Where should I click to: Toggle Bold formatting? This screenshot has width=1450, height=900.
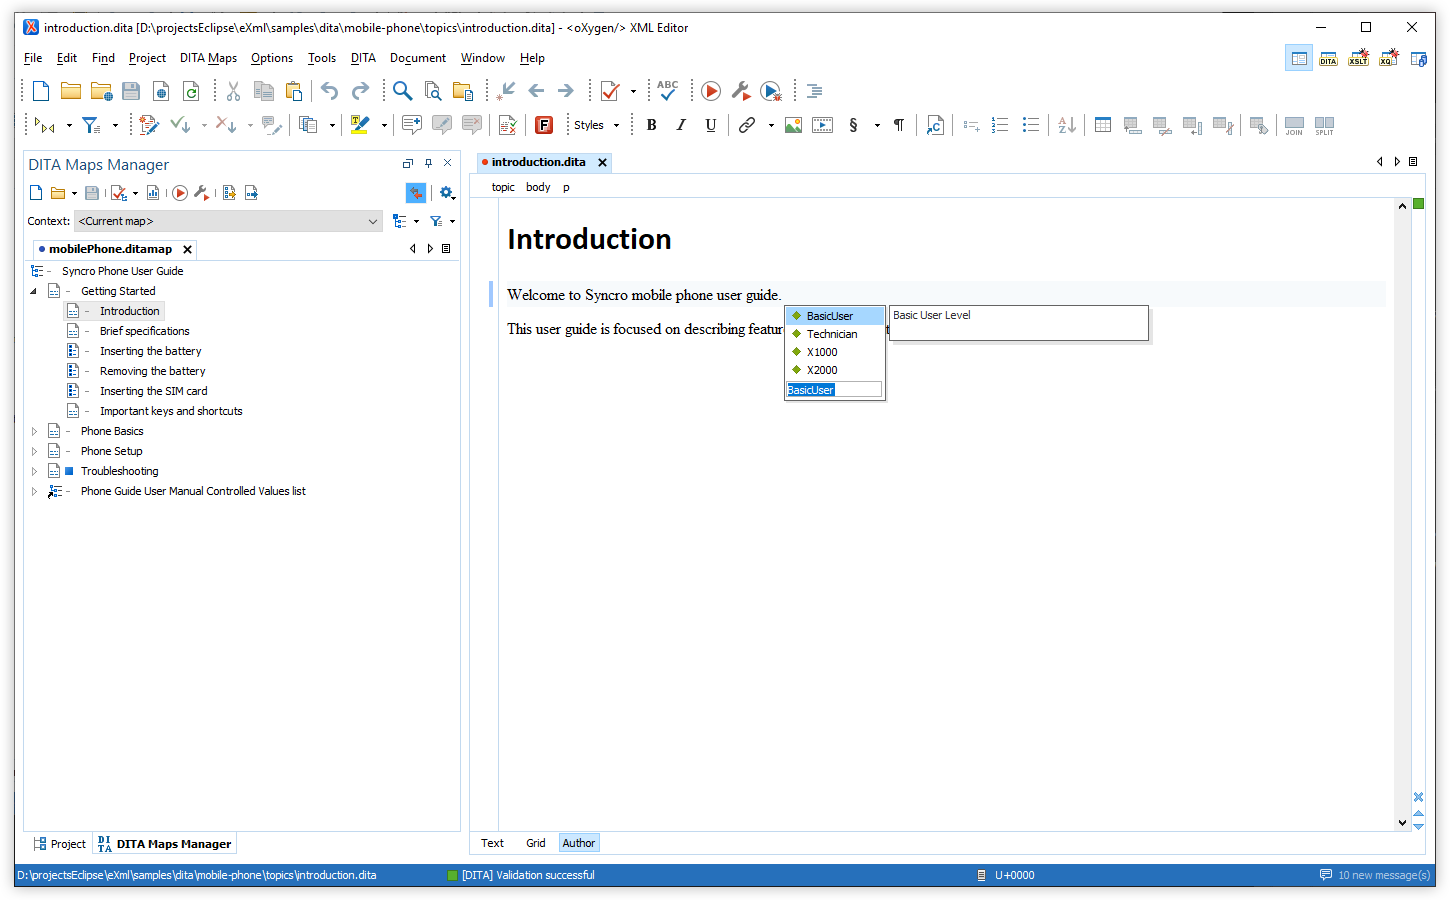click(652, 125)
